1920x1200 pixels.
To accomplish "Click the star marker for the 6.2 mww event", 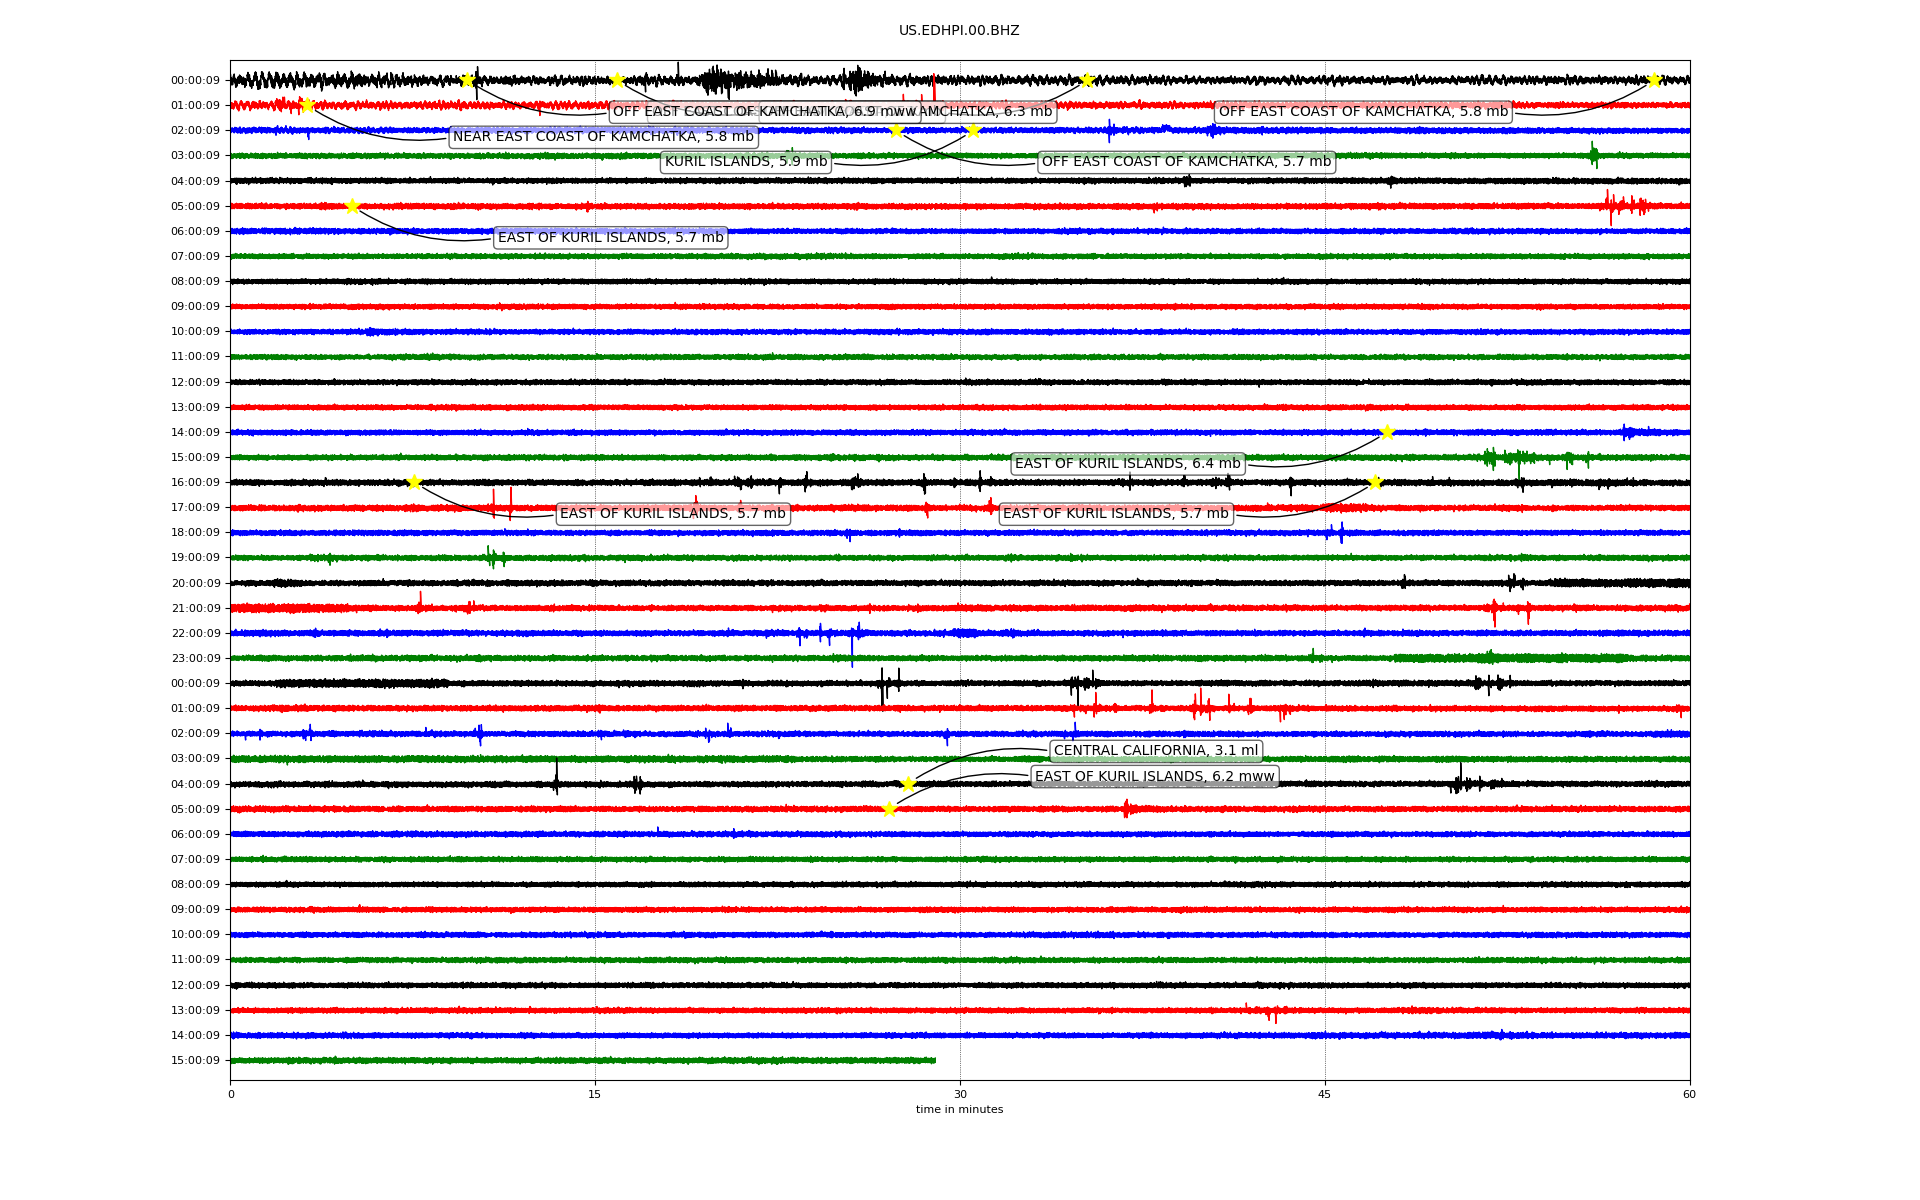I will click(889, 809).
